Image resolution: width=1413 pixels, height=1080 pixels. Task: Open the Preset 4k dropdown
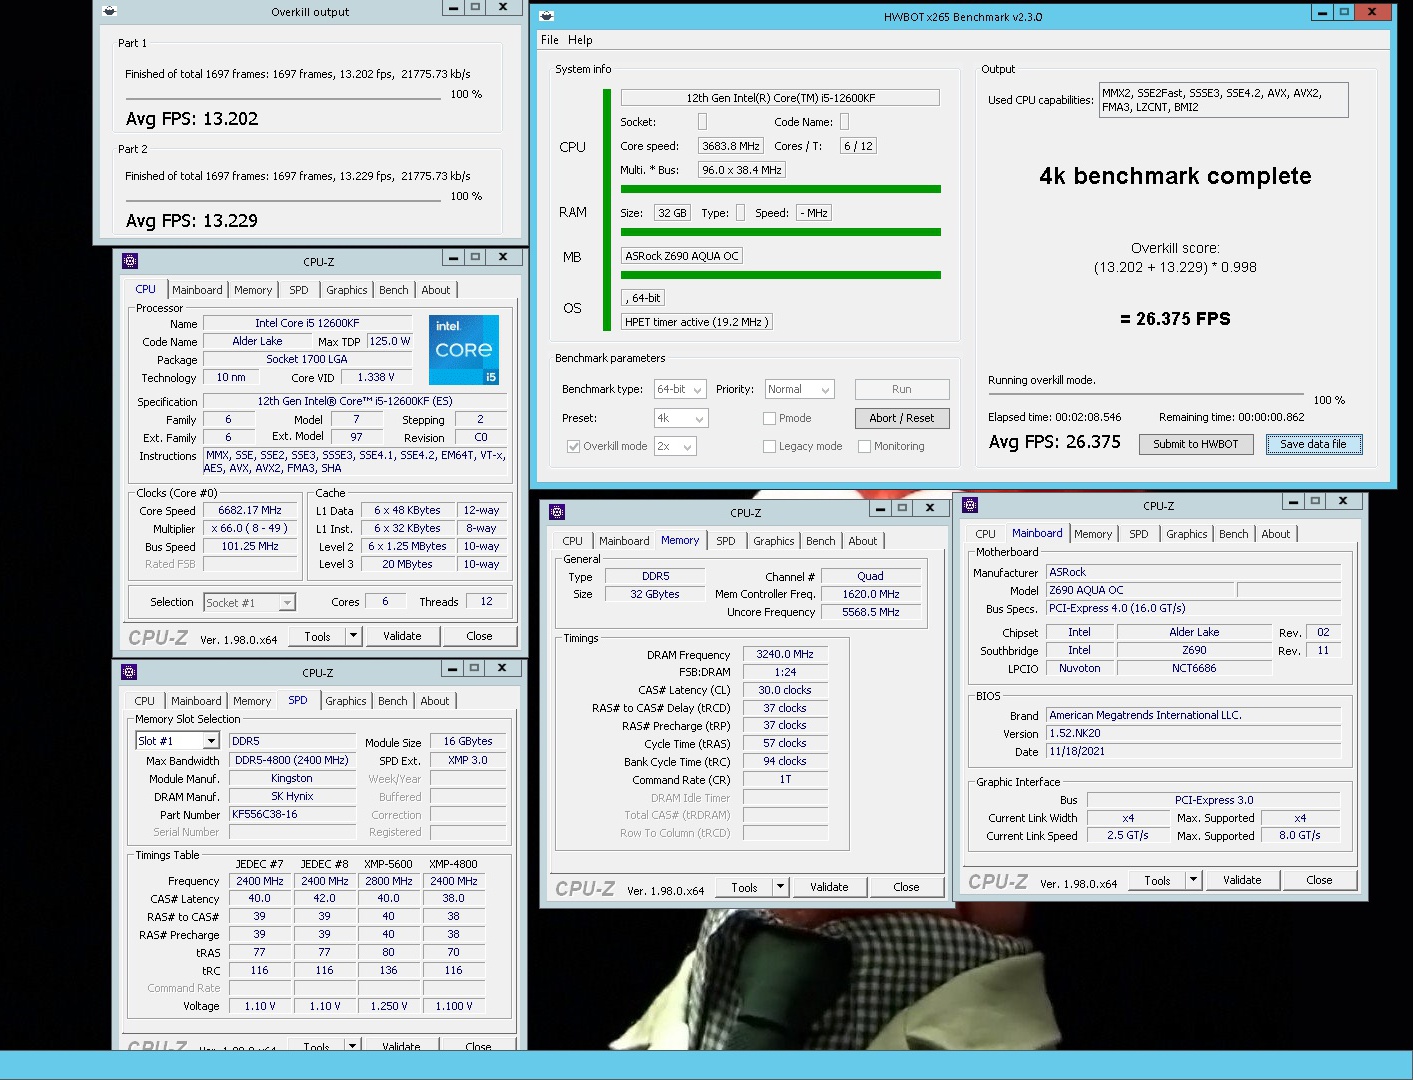coord(681,418)
